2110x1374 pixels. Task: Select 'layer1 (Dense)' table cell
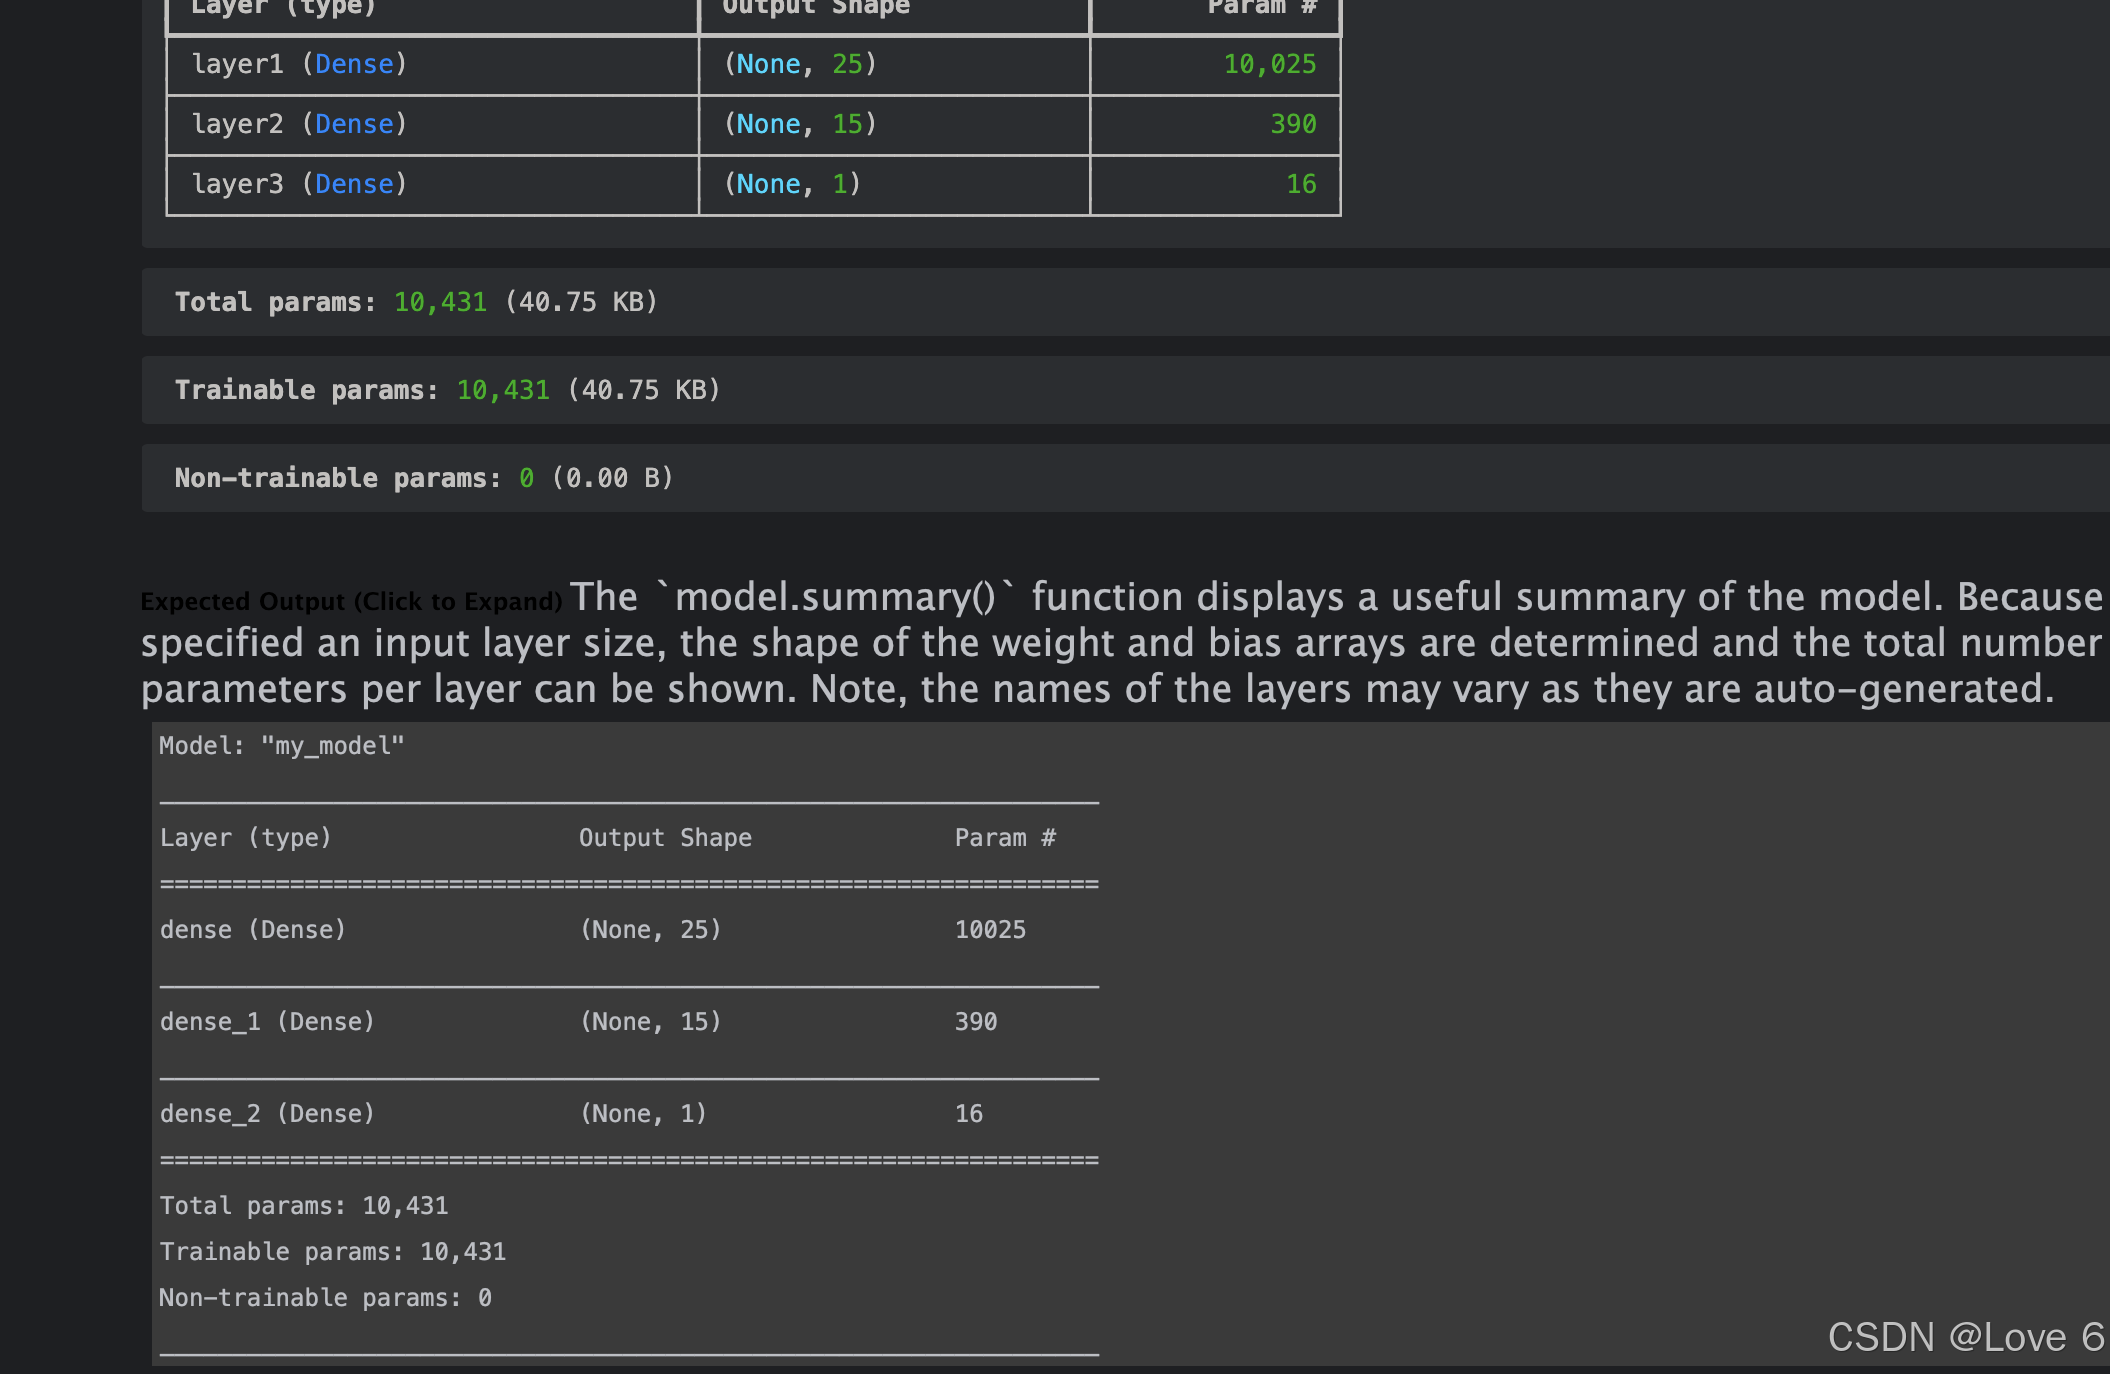tap(432, 65)
